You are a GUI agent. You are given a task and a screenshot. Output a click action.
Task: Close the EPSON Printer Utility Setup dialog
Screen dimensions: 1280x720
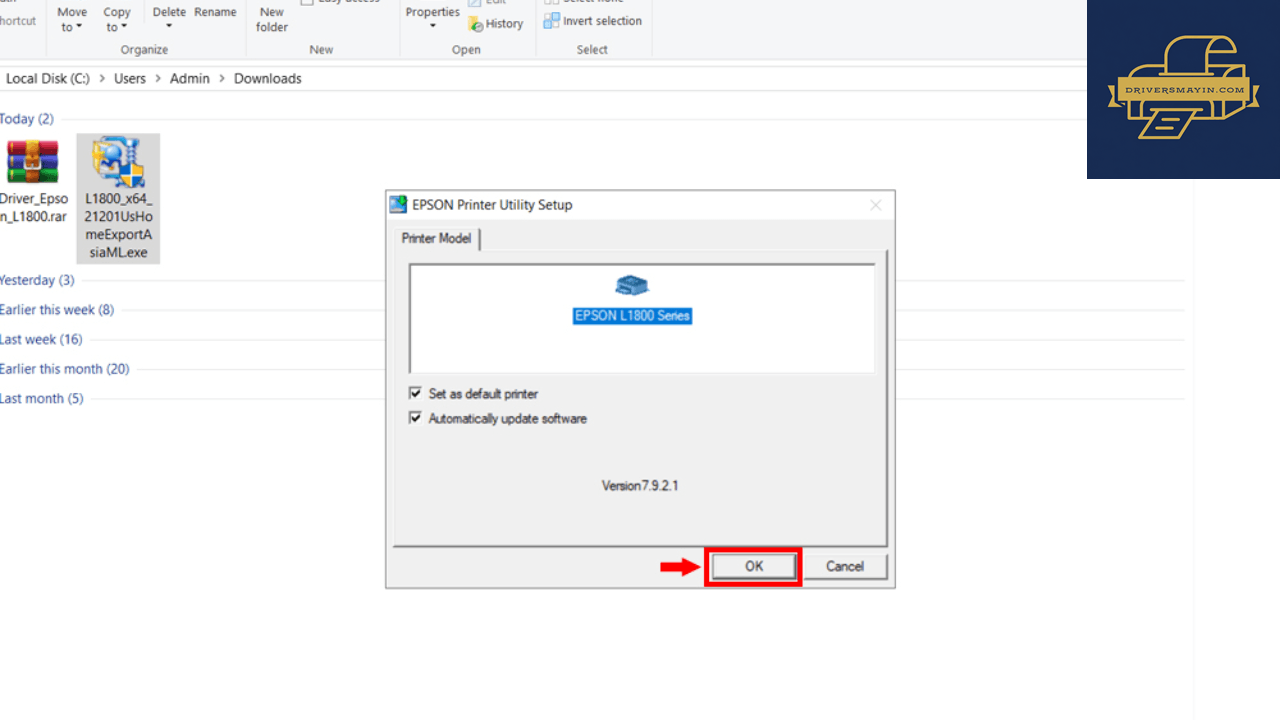(x=876, y=205)
